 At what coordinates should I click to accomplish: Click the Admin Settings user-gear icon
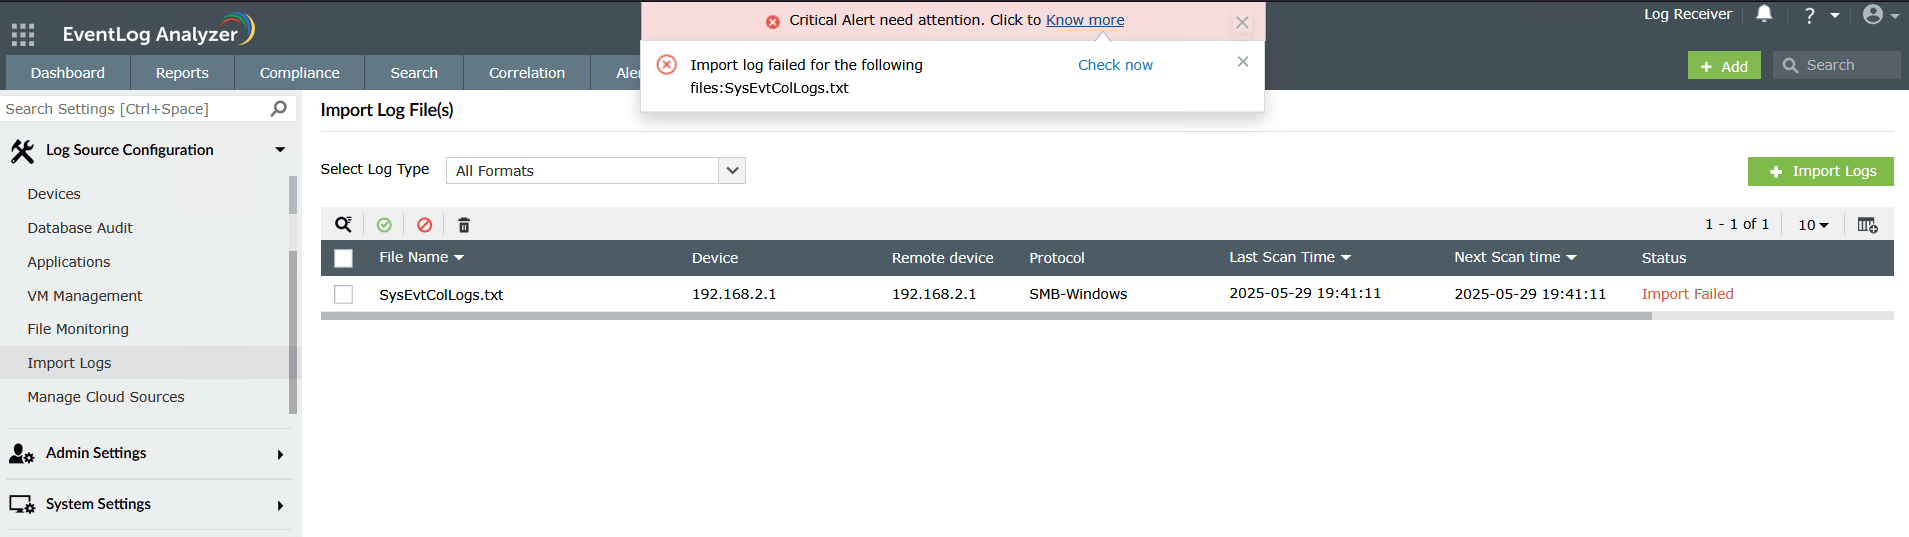click(22, 454)
